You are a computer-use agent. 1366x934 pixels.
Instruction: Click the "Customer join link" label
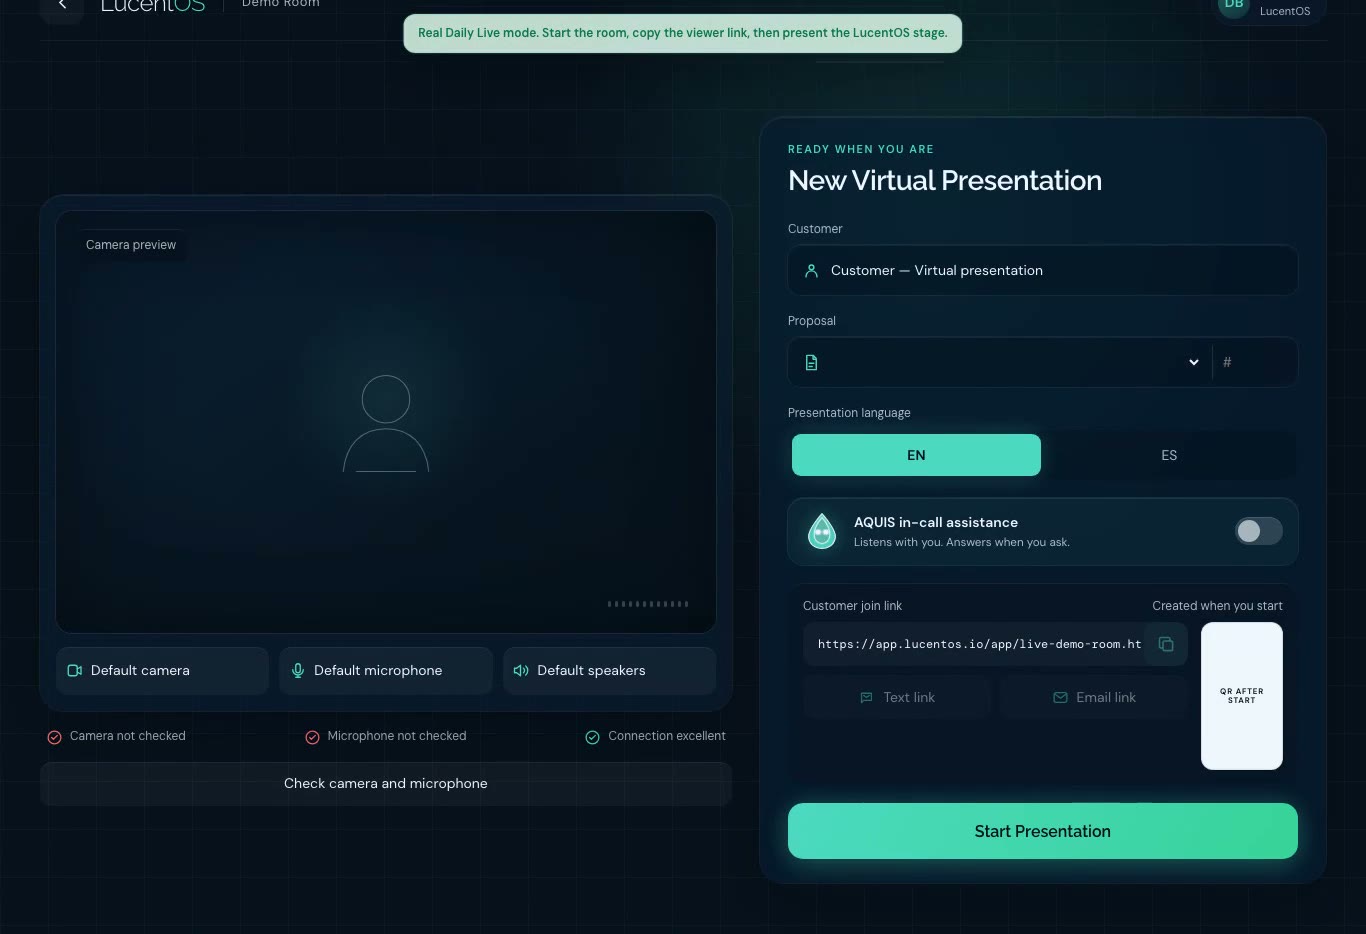[x=852, y=606]
